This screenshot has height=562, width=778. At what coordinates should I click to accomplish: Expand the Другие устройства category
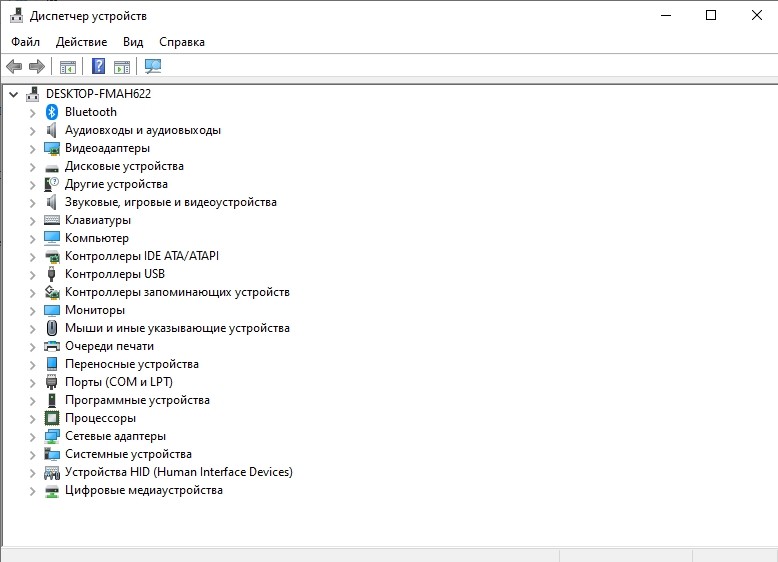[x=32, y=185]
